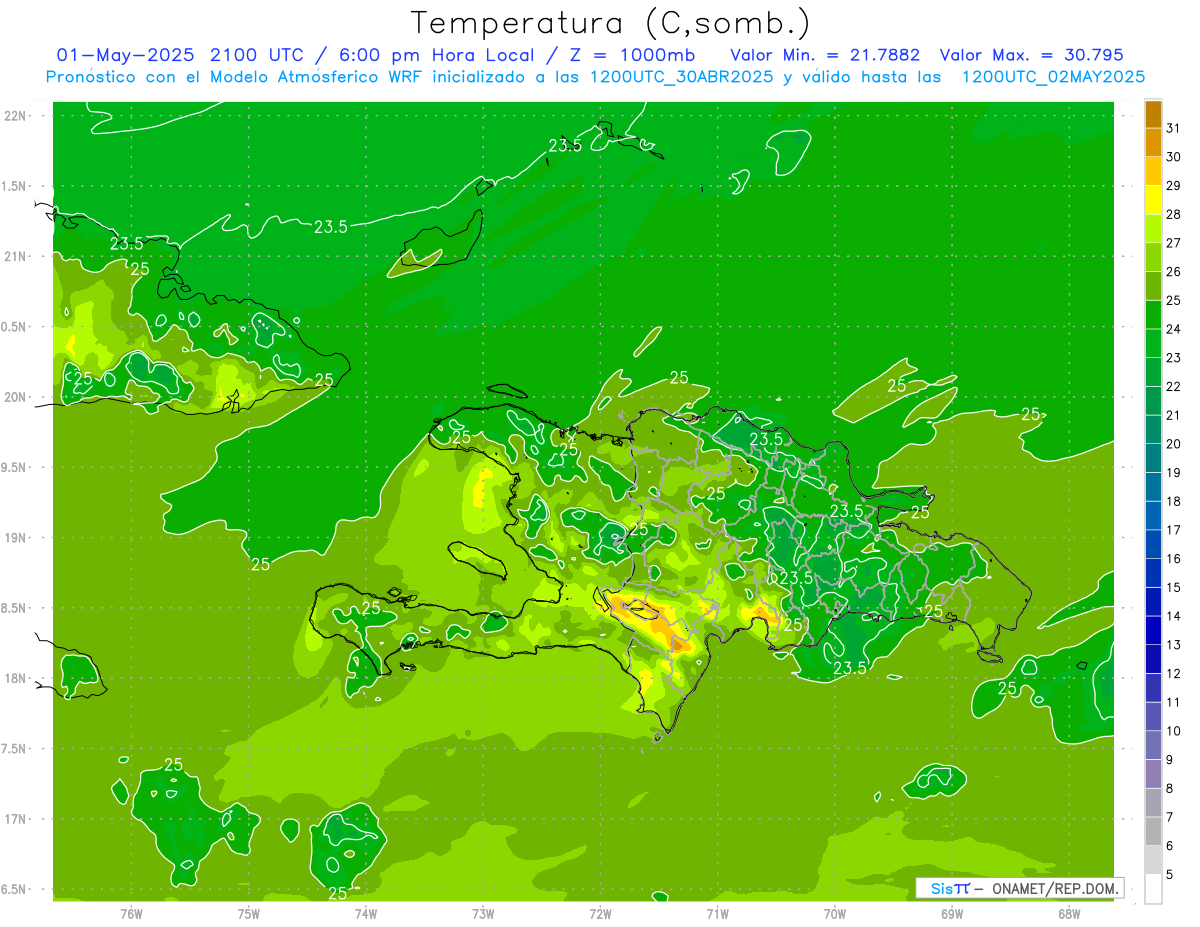Click the legend swatch between 17 and 18

[x=1154, y=516]
